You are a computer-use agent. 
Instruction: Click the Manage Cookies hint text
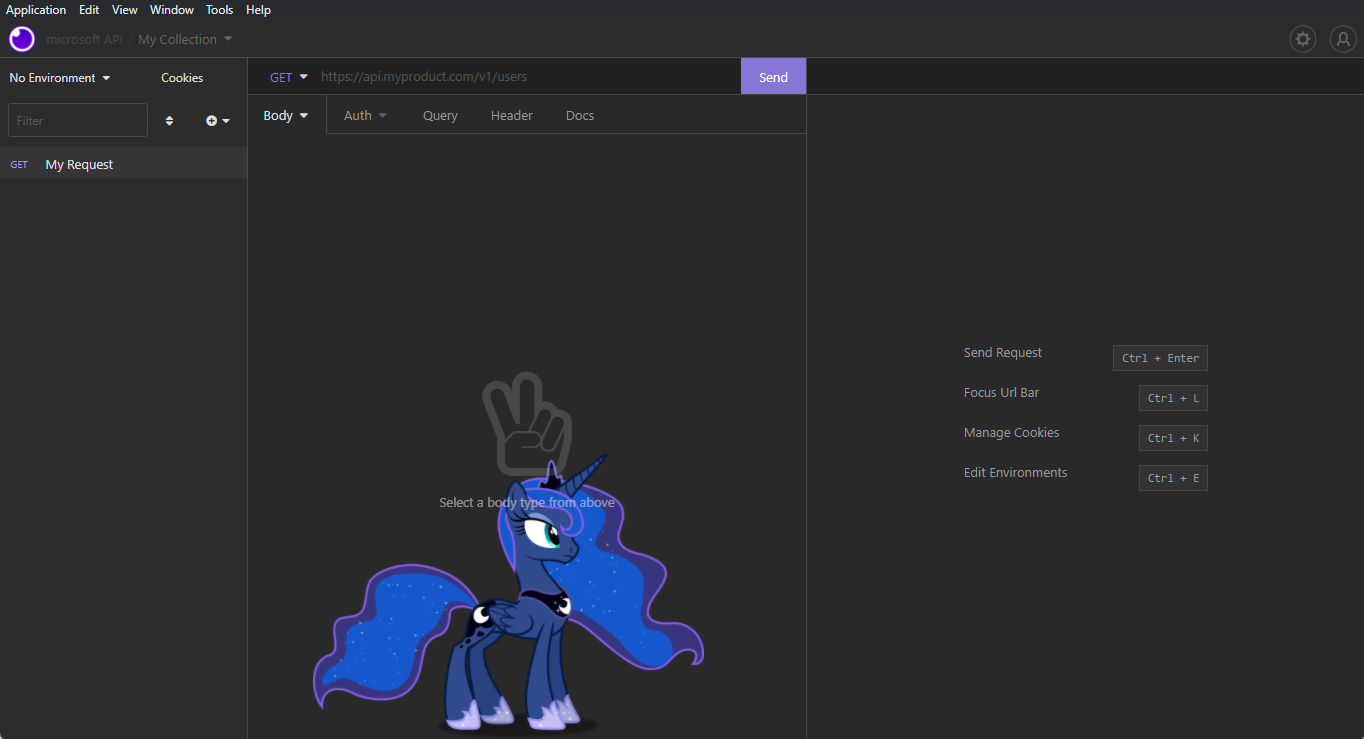pos(1011,433)
